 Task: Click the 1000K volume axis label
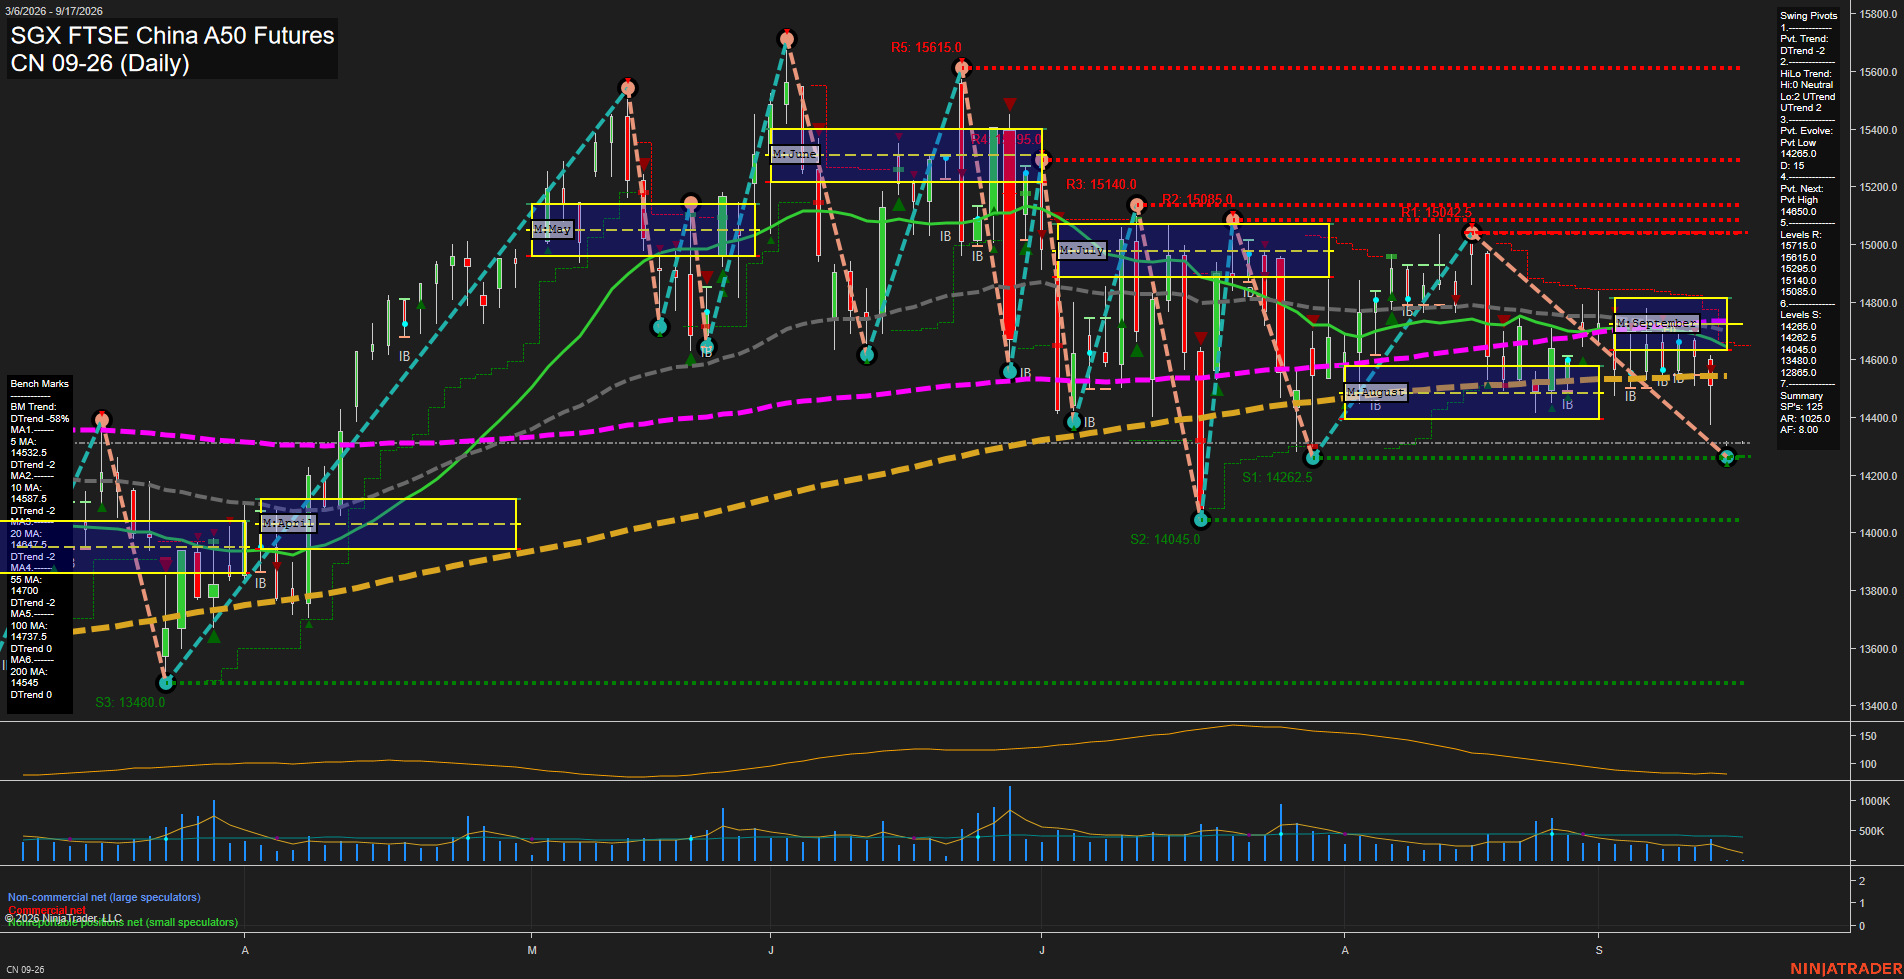coord(1875,801)
